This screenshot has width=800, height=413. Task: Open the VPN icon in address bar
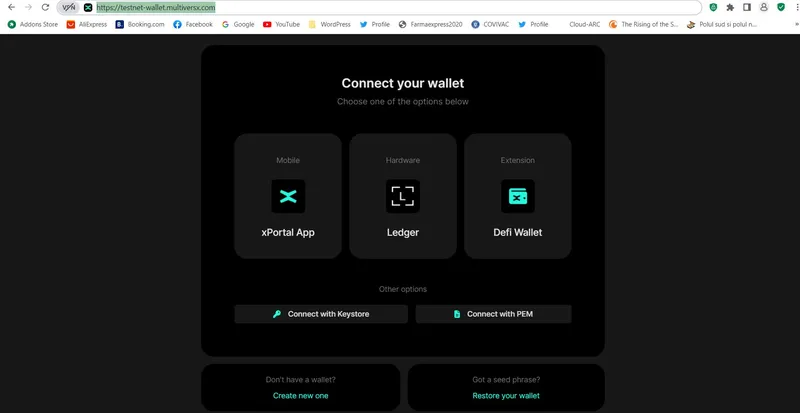[68, 7]
